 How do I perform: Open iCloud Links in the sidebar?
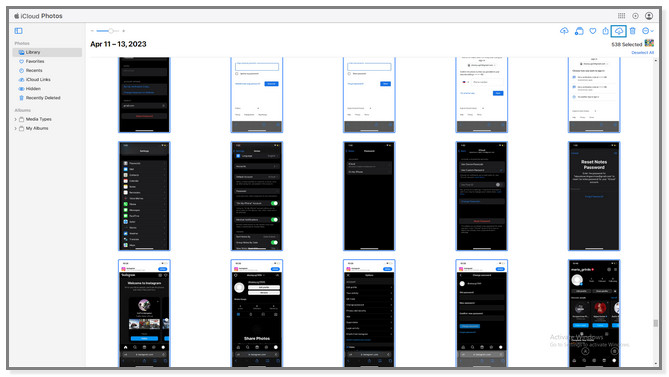click(x=38, y=80)
